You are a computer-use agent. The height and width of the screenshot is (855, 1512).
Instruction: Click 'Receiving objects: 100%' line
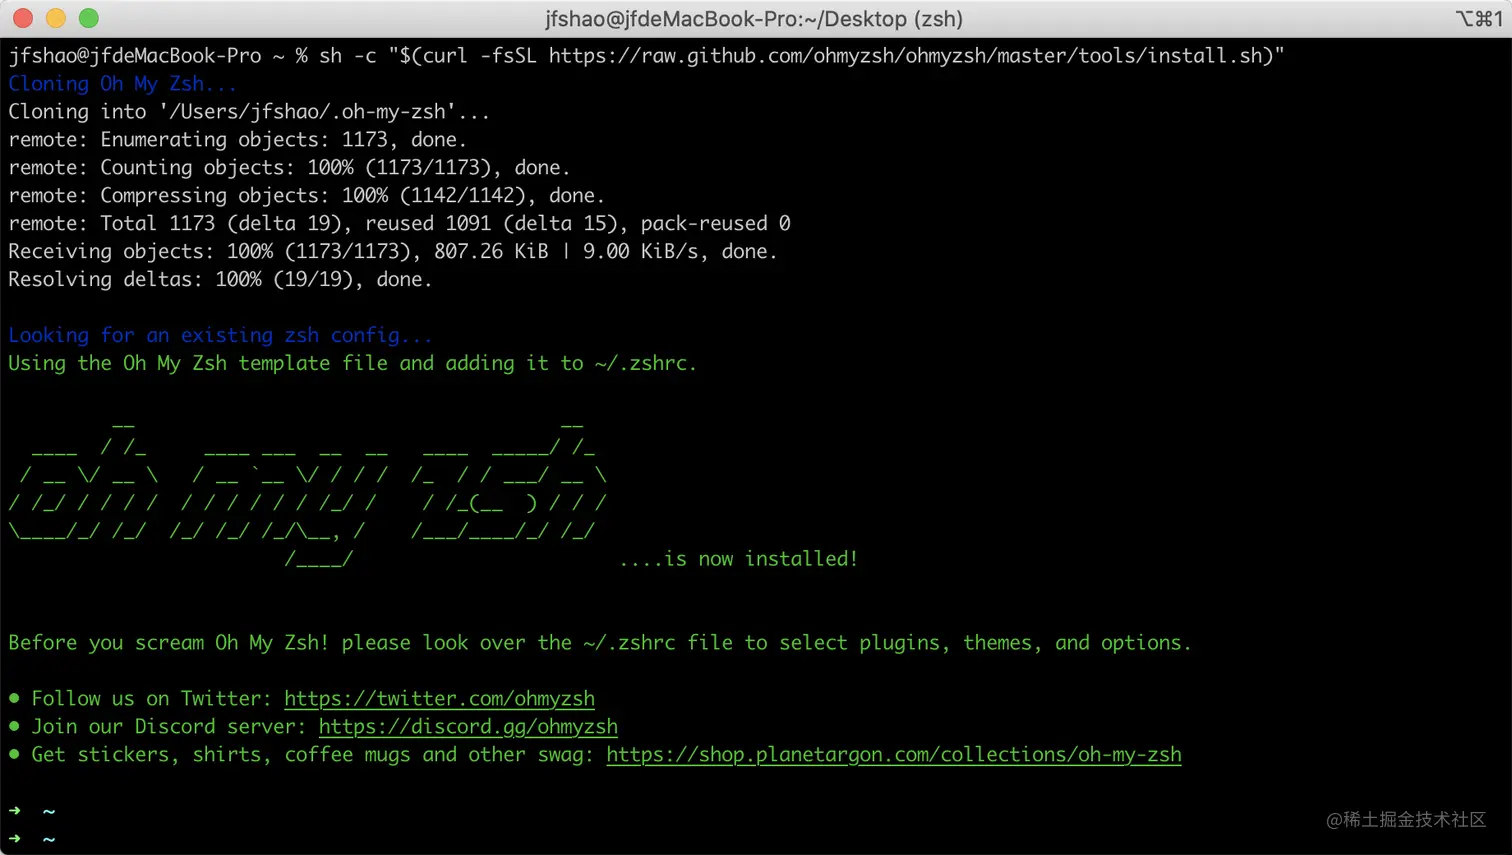(393, 252)
